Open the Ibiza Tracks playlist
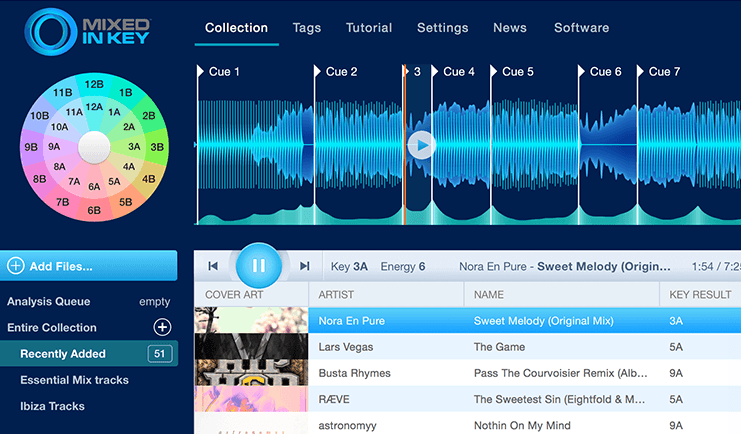This screenshot has width=741, height=434. [x=52, y=406]
